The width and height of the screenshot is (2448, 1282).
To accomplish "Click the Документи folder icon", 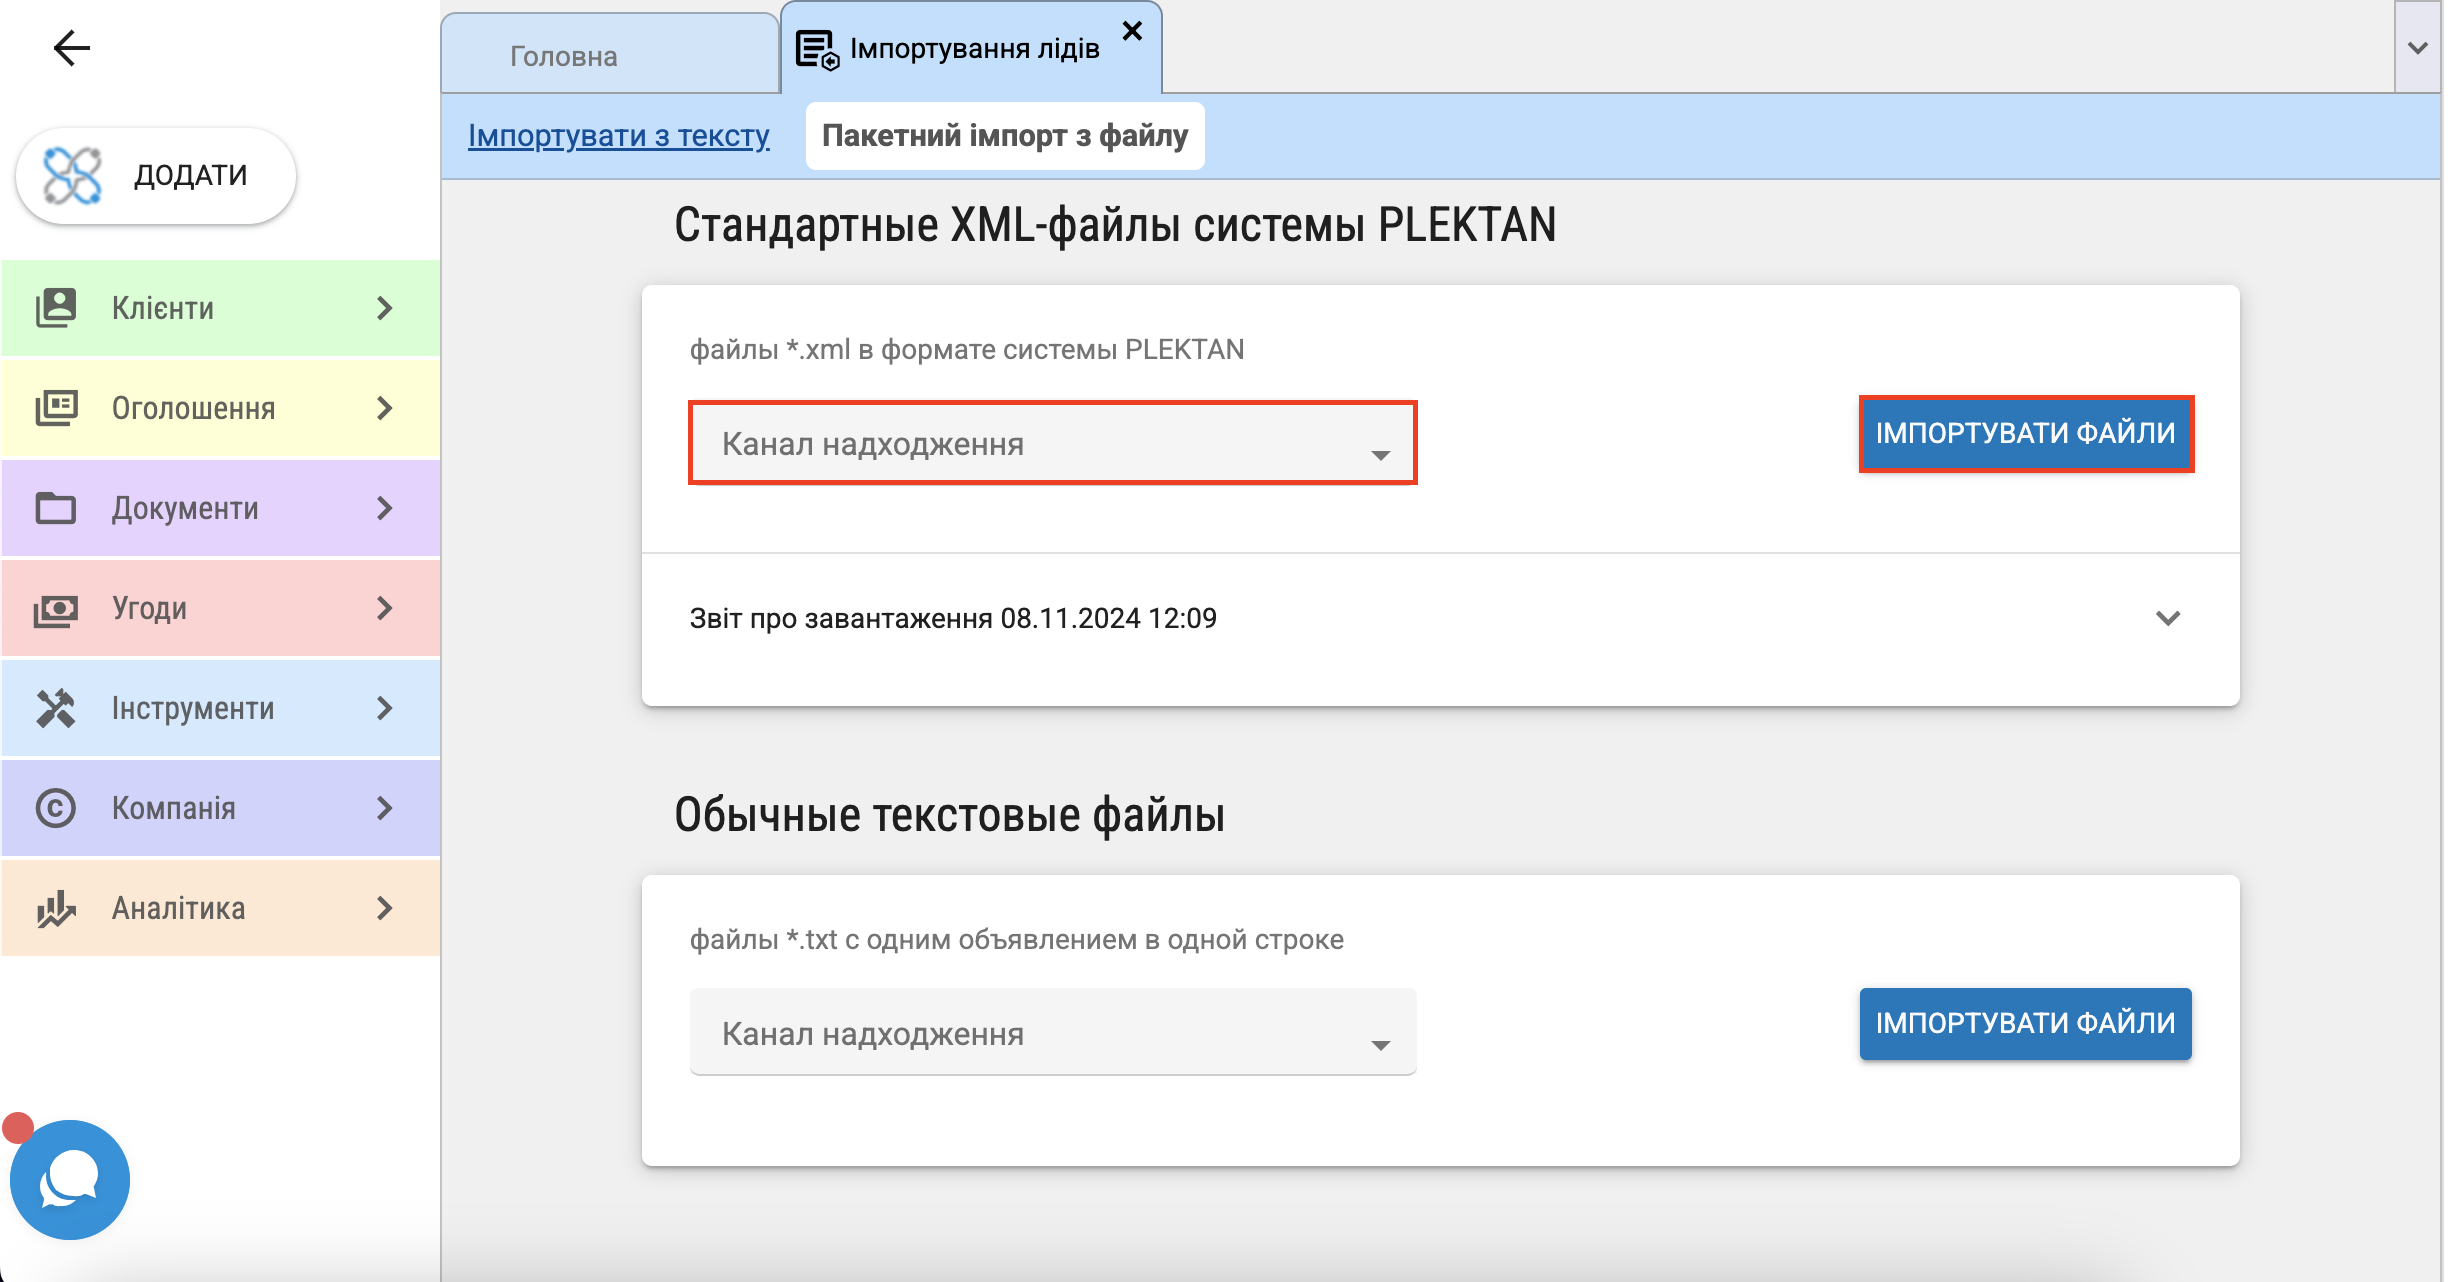I will 56,508.
